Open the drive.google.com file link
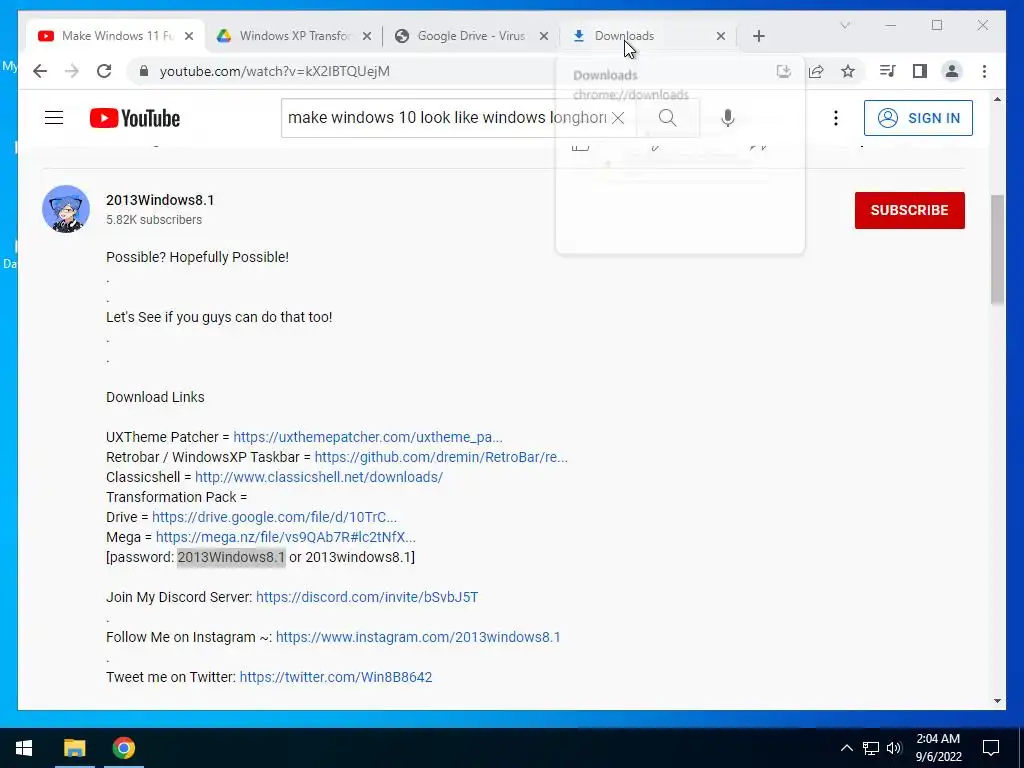This screenshot has width=1024, height=768. [274, 517]
